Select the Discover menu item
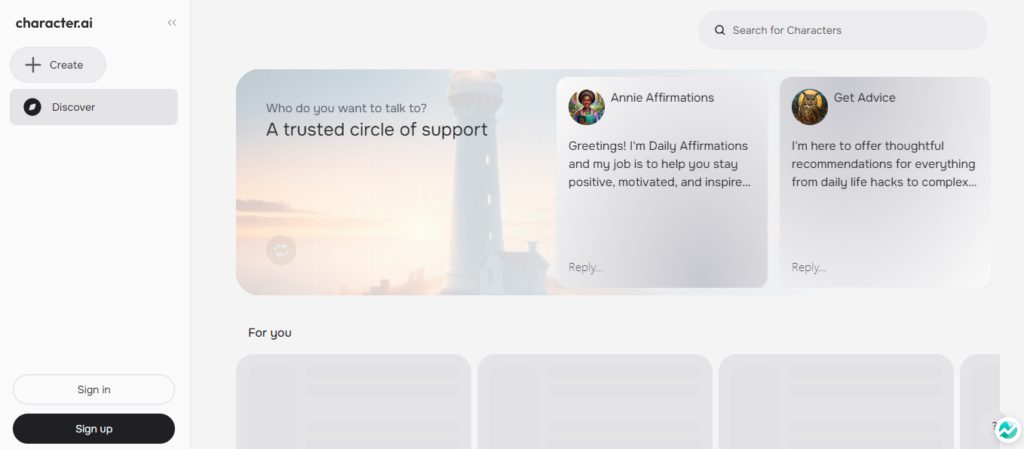Screen dimensions: 1024x449 coord(94,107)
